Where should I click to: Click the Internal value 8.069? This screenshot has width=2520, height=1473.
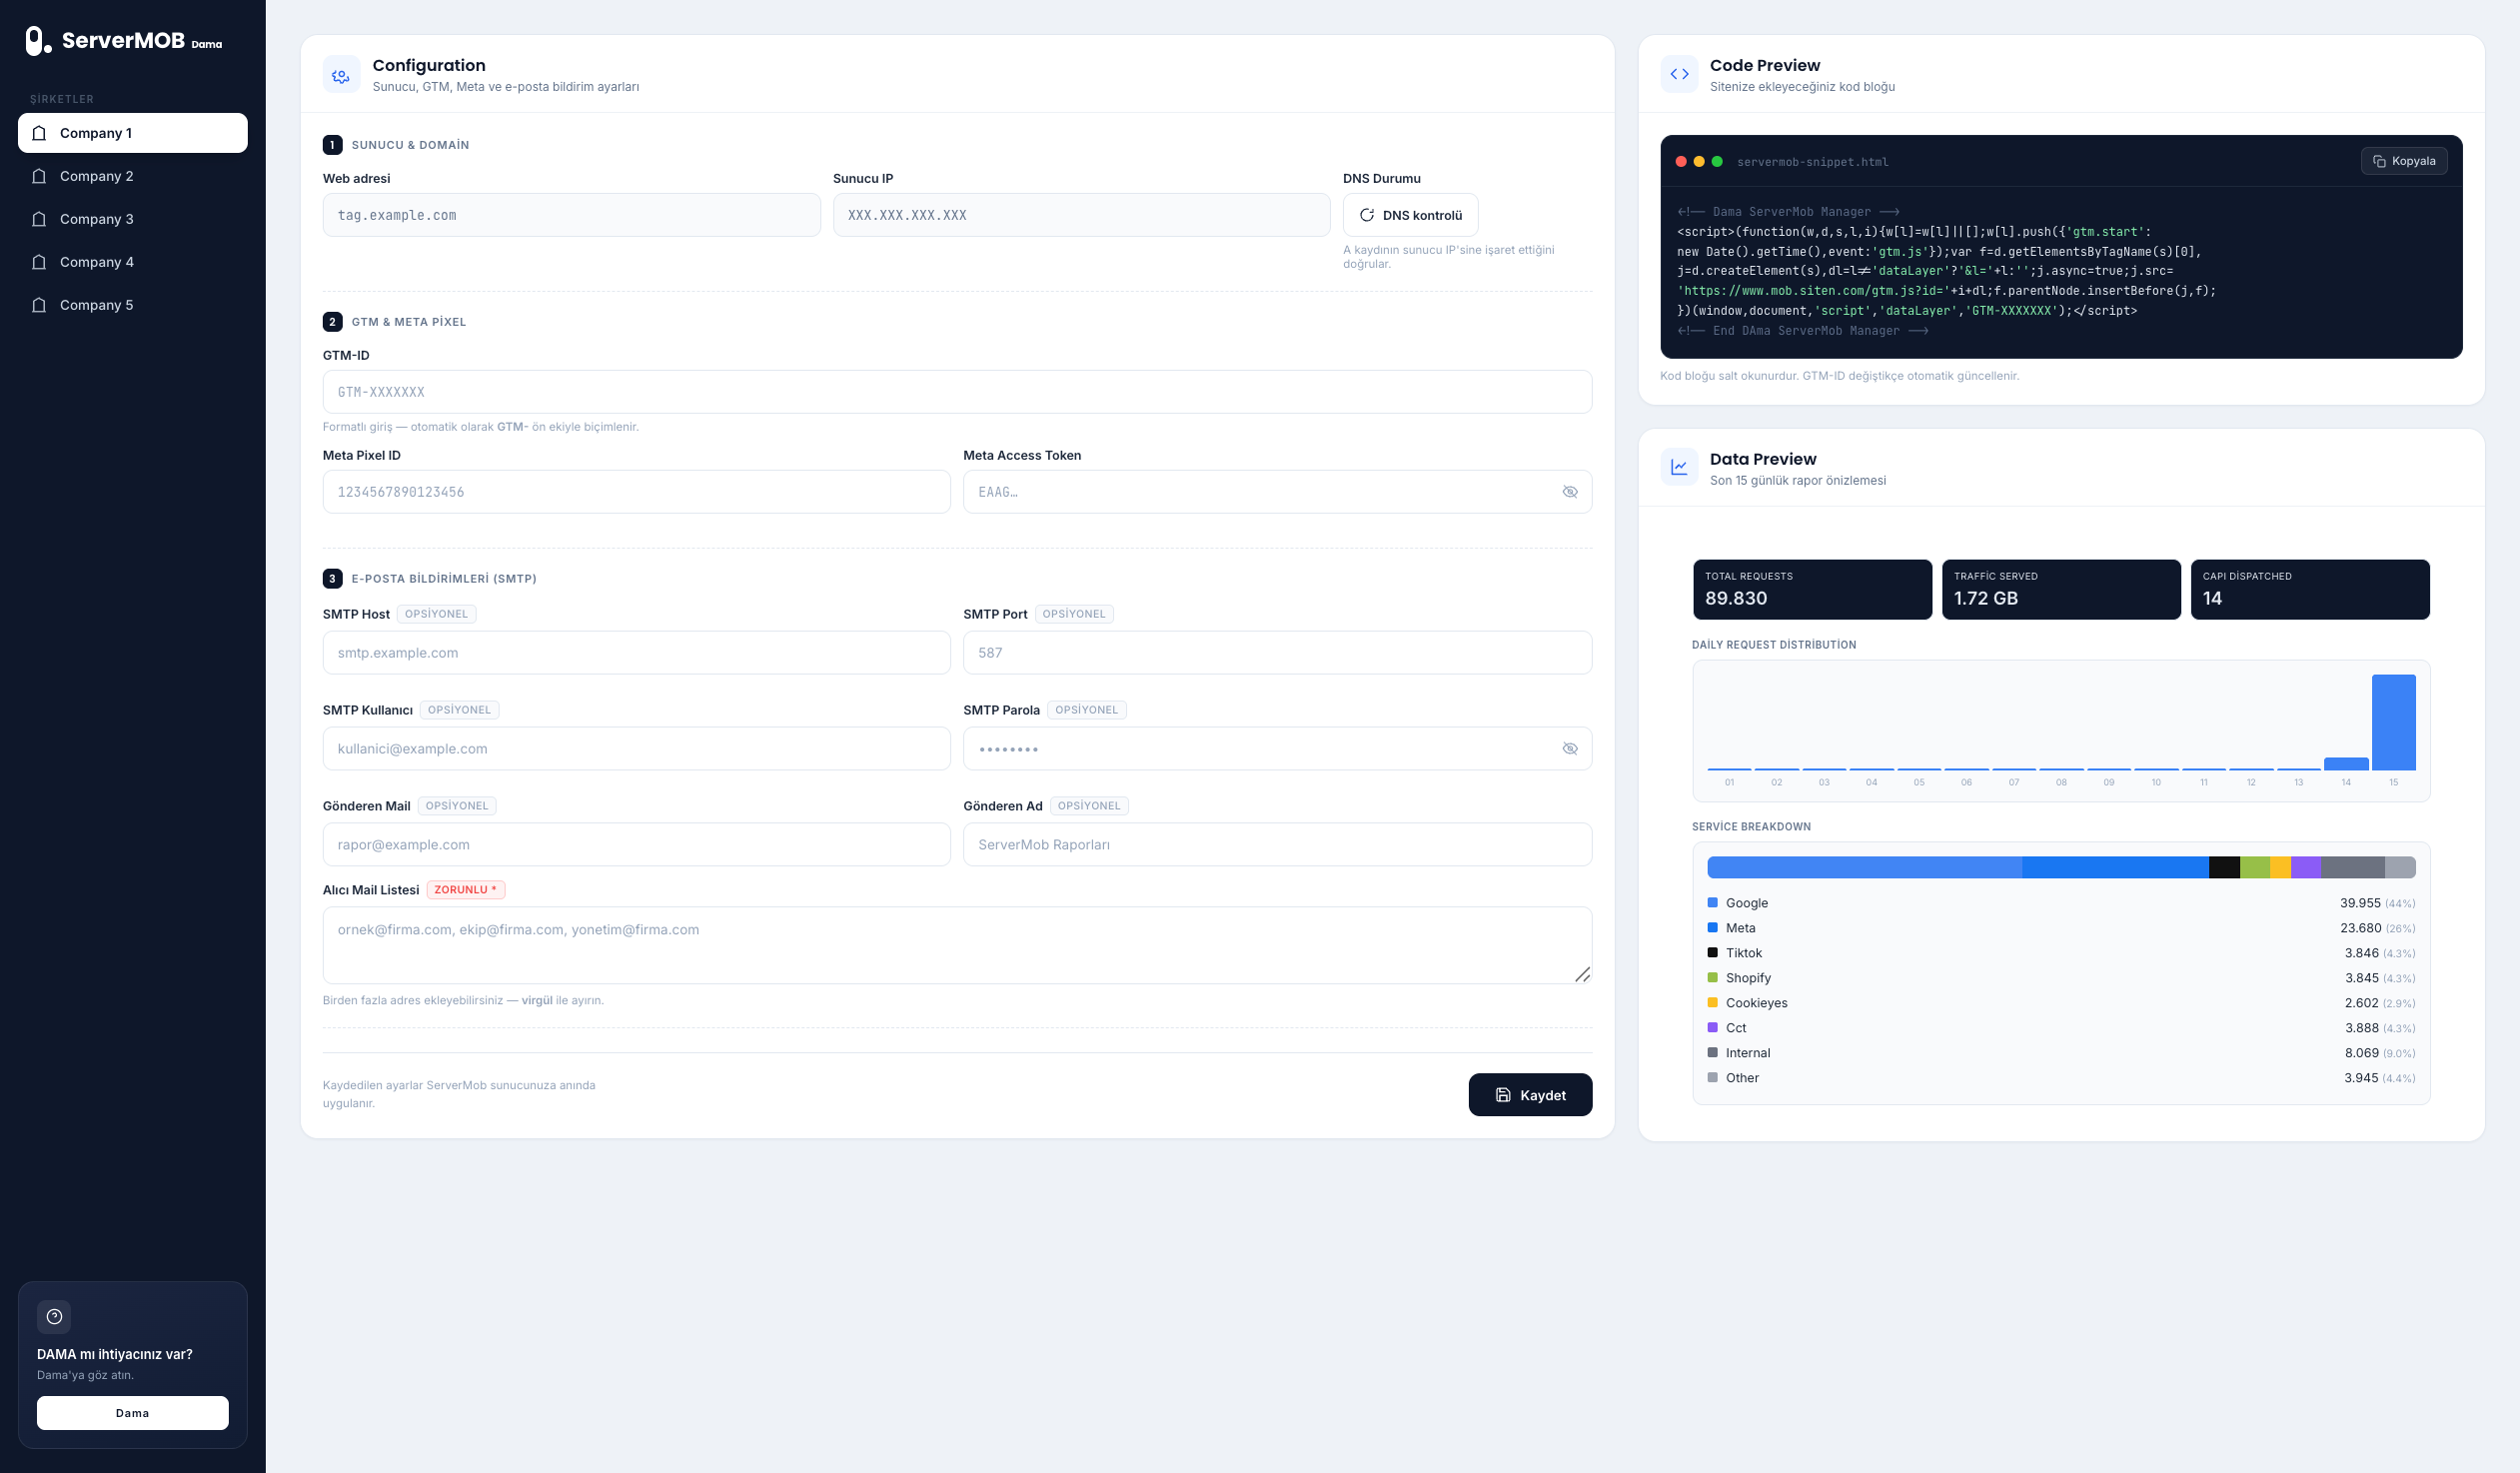[2361, 1053]
